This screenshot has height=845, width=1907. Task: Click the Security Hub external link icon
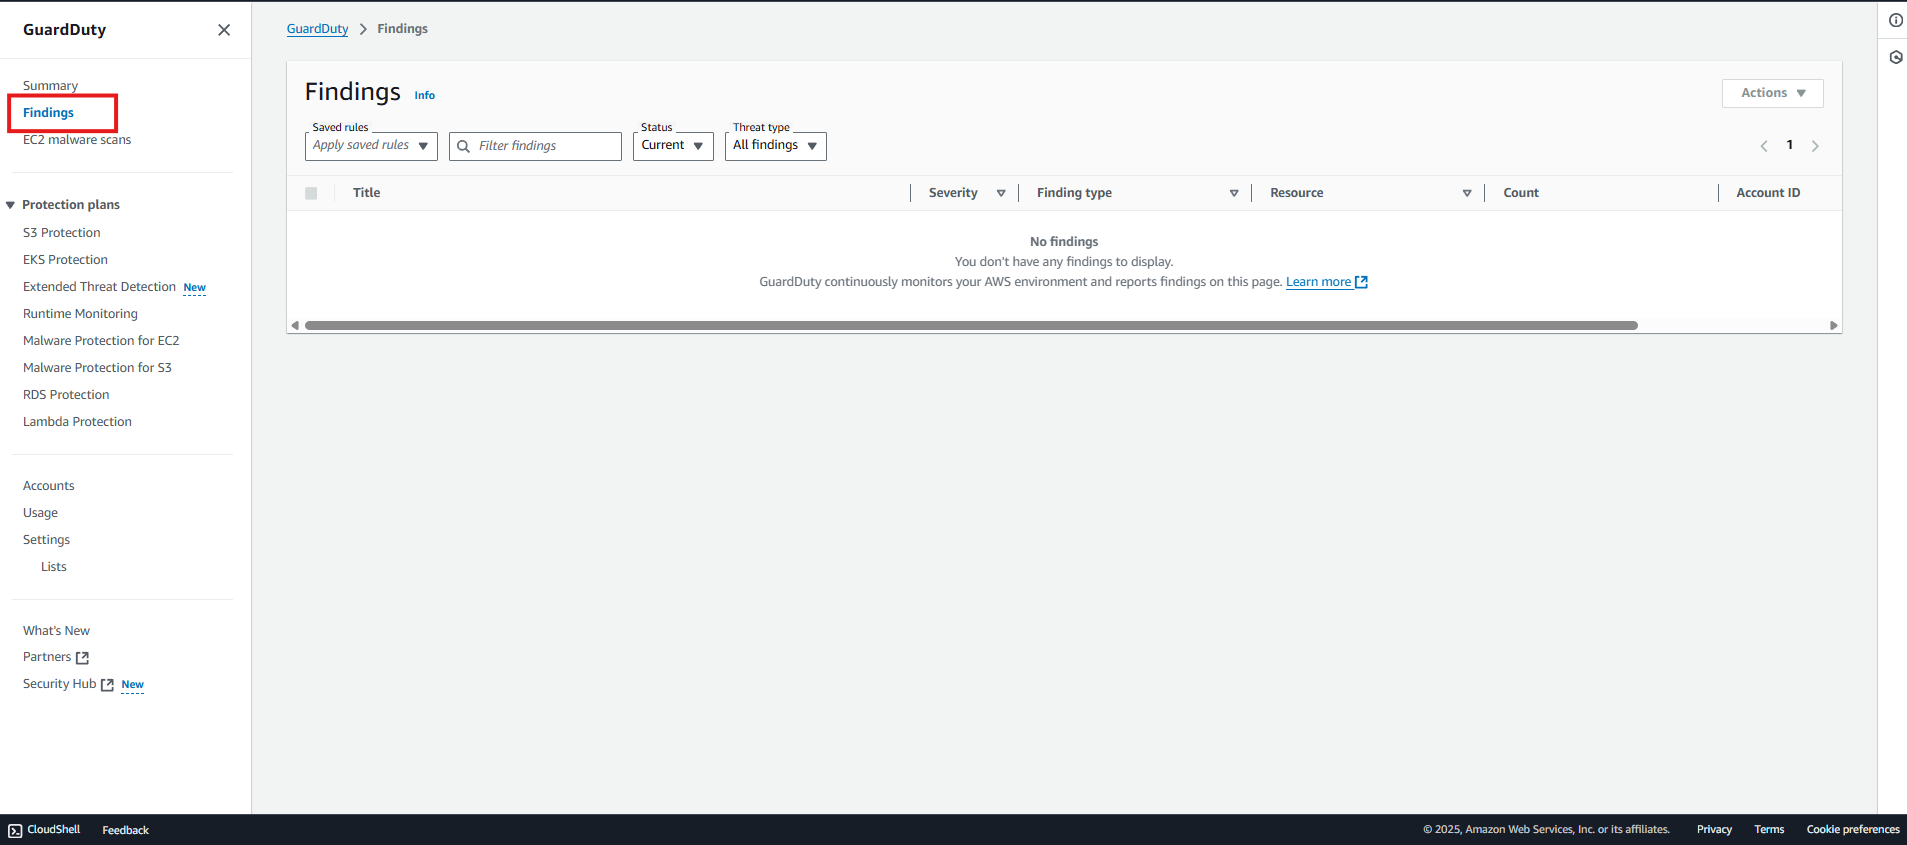pos(107,685)
